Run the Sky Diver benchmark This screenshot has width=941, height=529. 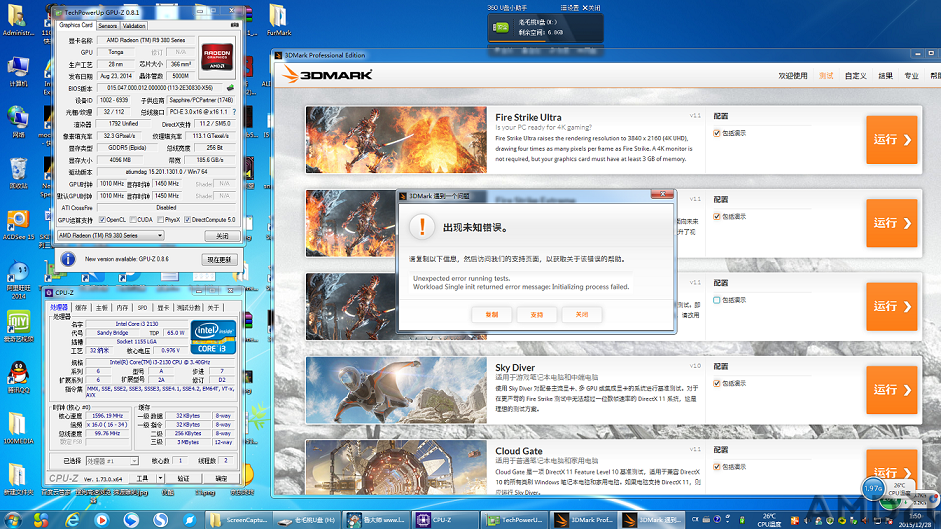click(x=891, y=390)
